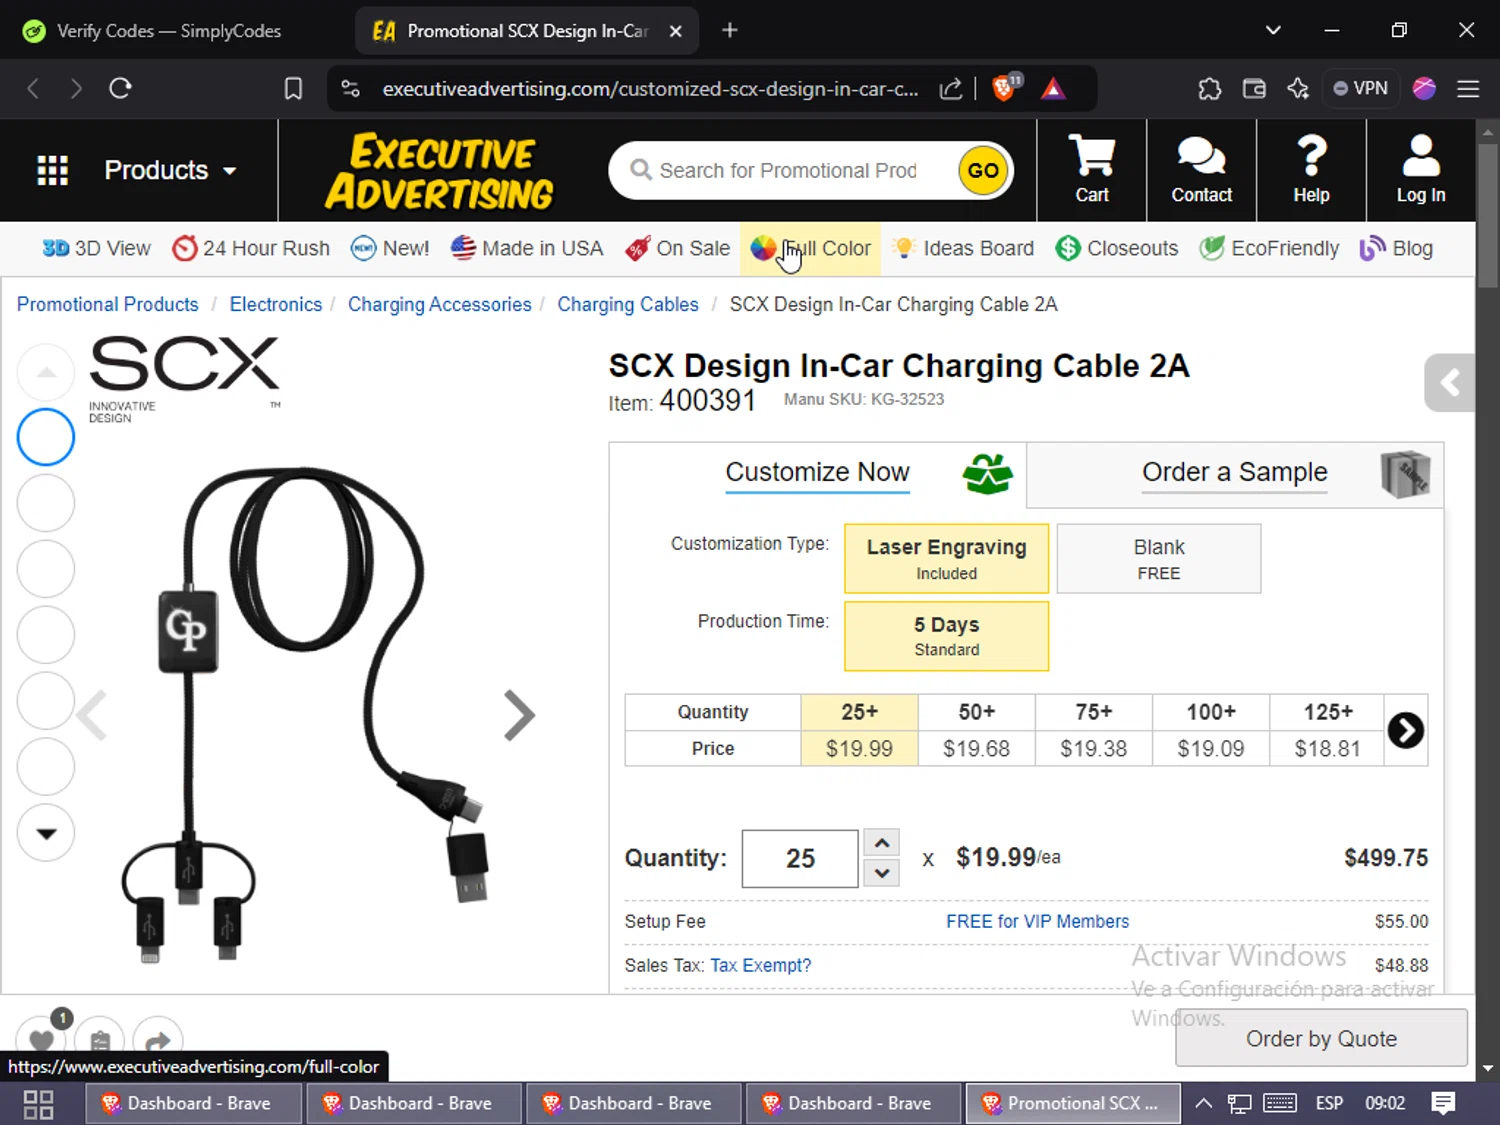1500x1125 pixels.
Task: Open Ideas Board link
Action: click(x=963, y=248)
